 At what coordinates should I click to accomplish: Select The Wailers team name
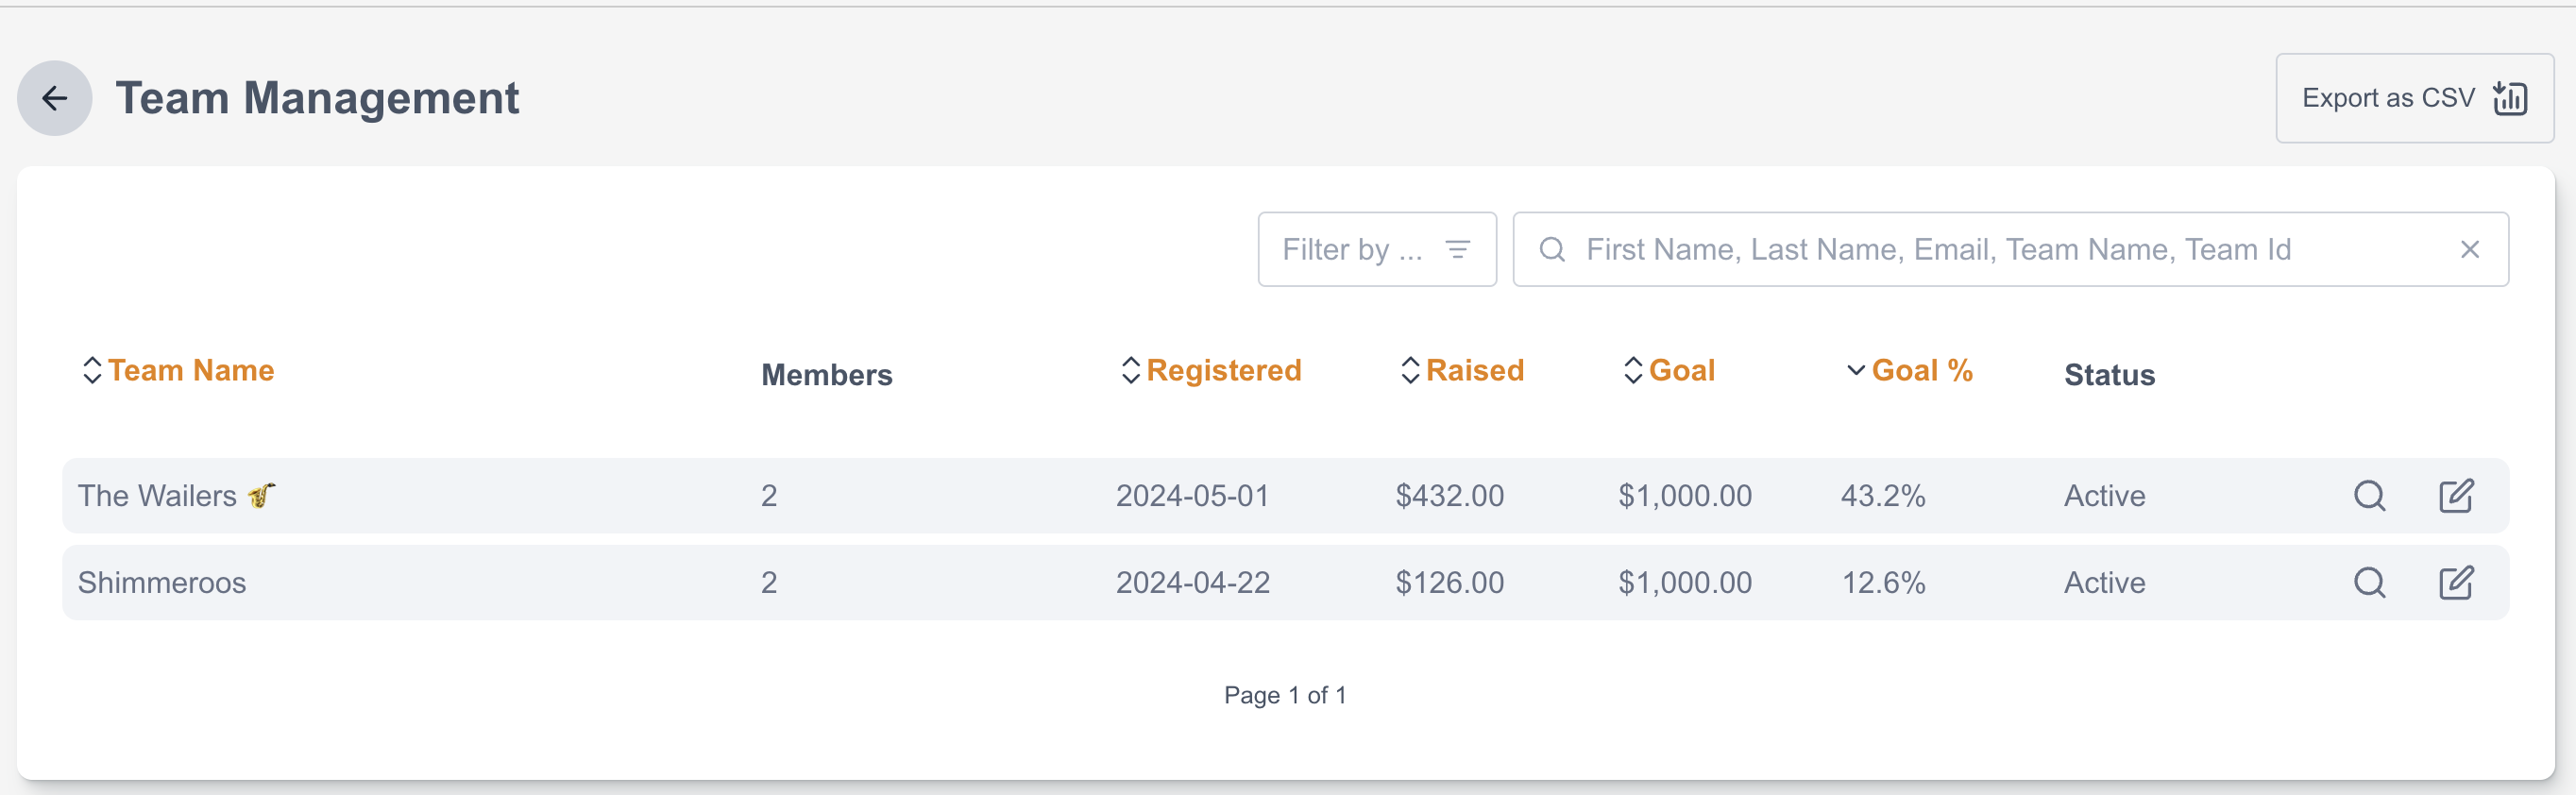[x=158, y=496]
